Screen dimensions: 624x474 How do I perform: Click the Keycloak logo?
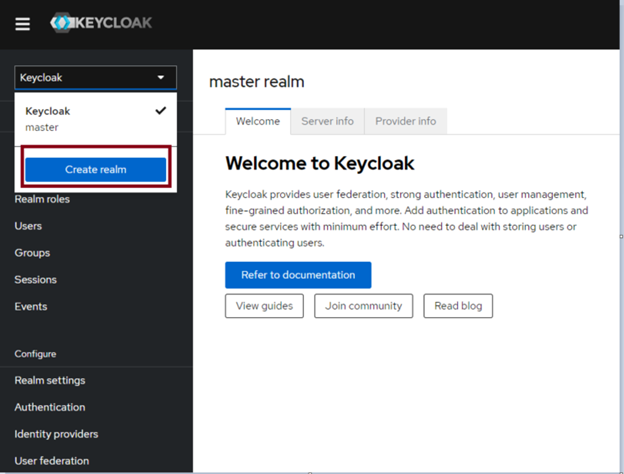(x=101, y=23)
